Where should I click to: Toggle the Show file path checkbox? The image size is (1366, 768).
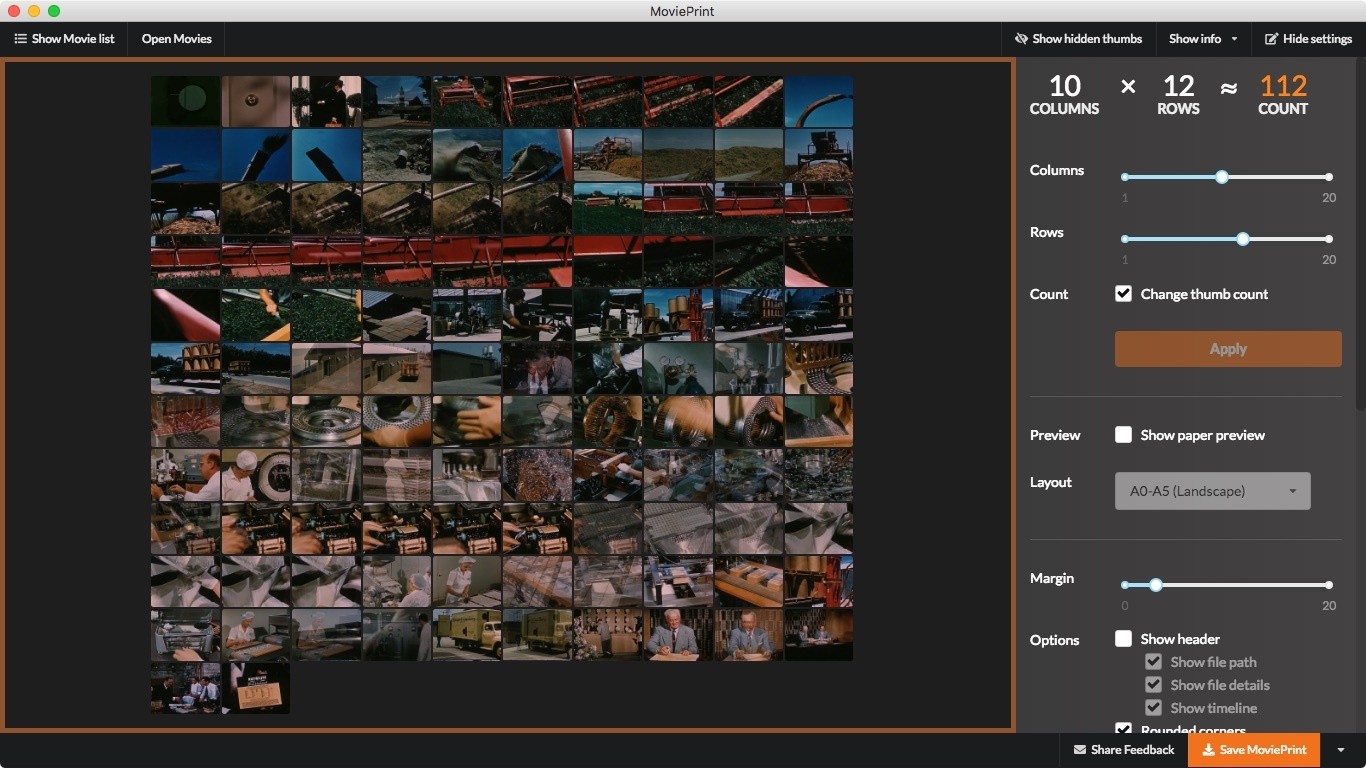click(1153, 662)
